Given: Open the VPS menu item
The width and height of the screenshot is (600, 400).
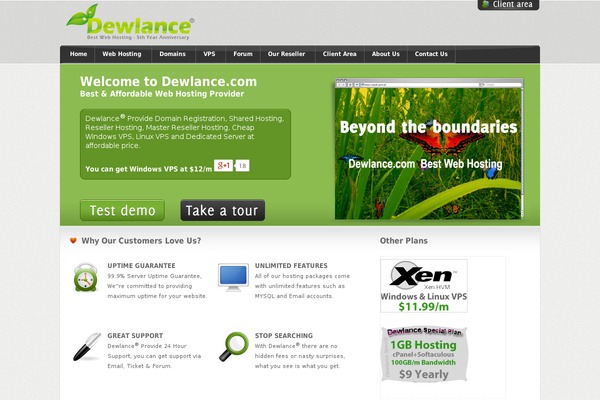Looking at the screenshot, I should (209, 54).
